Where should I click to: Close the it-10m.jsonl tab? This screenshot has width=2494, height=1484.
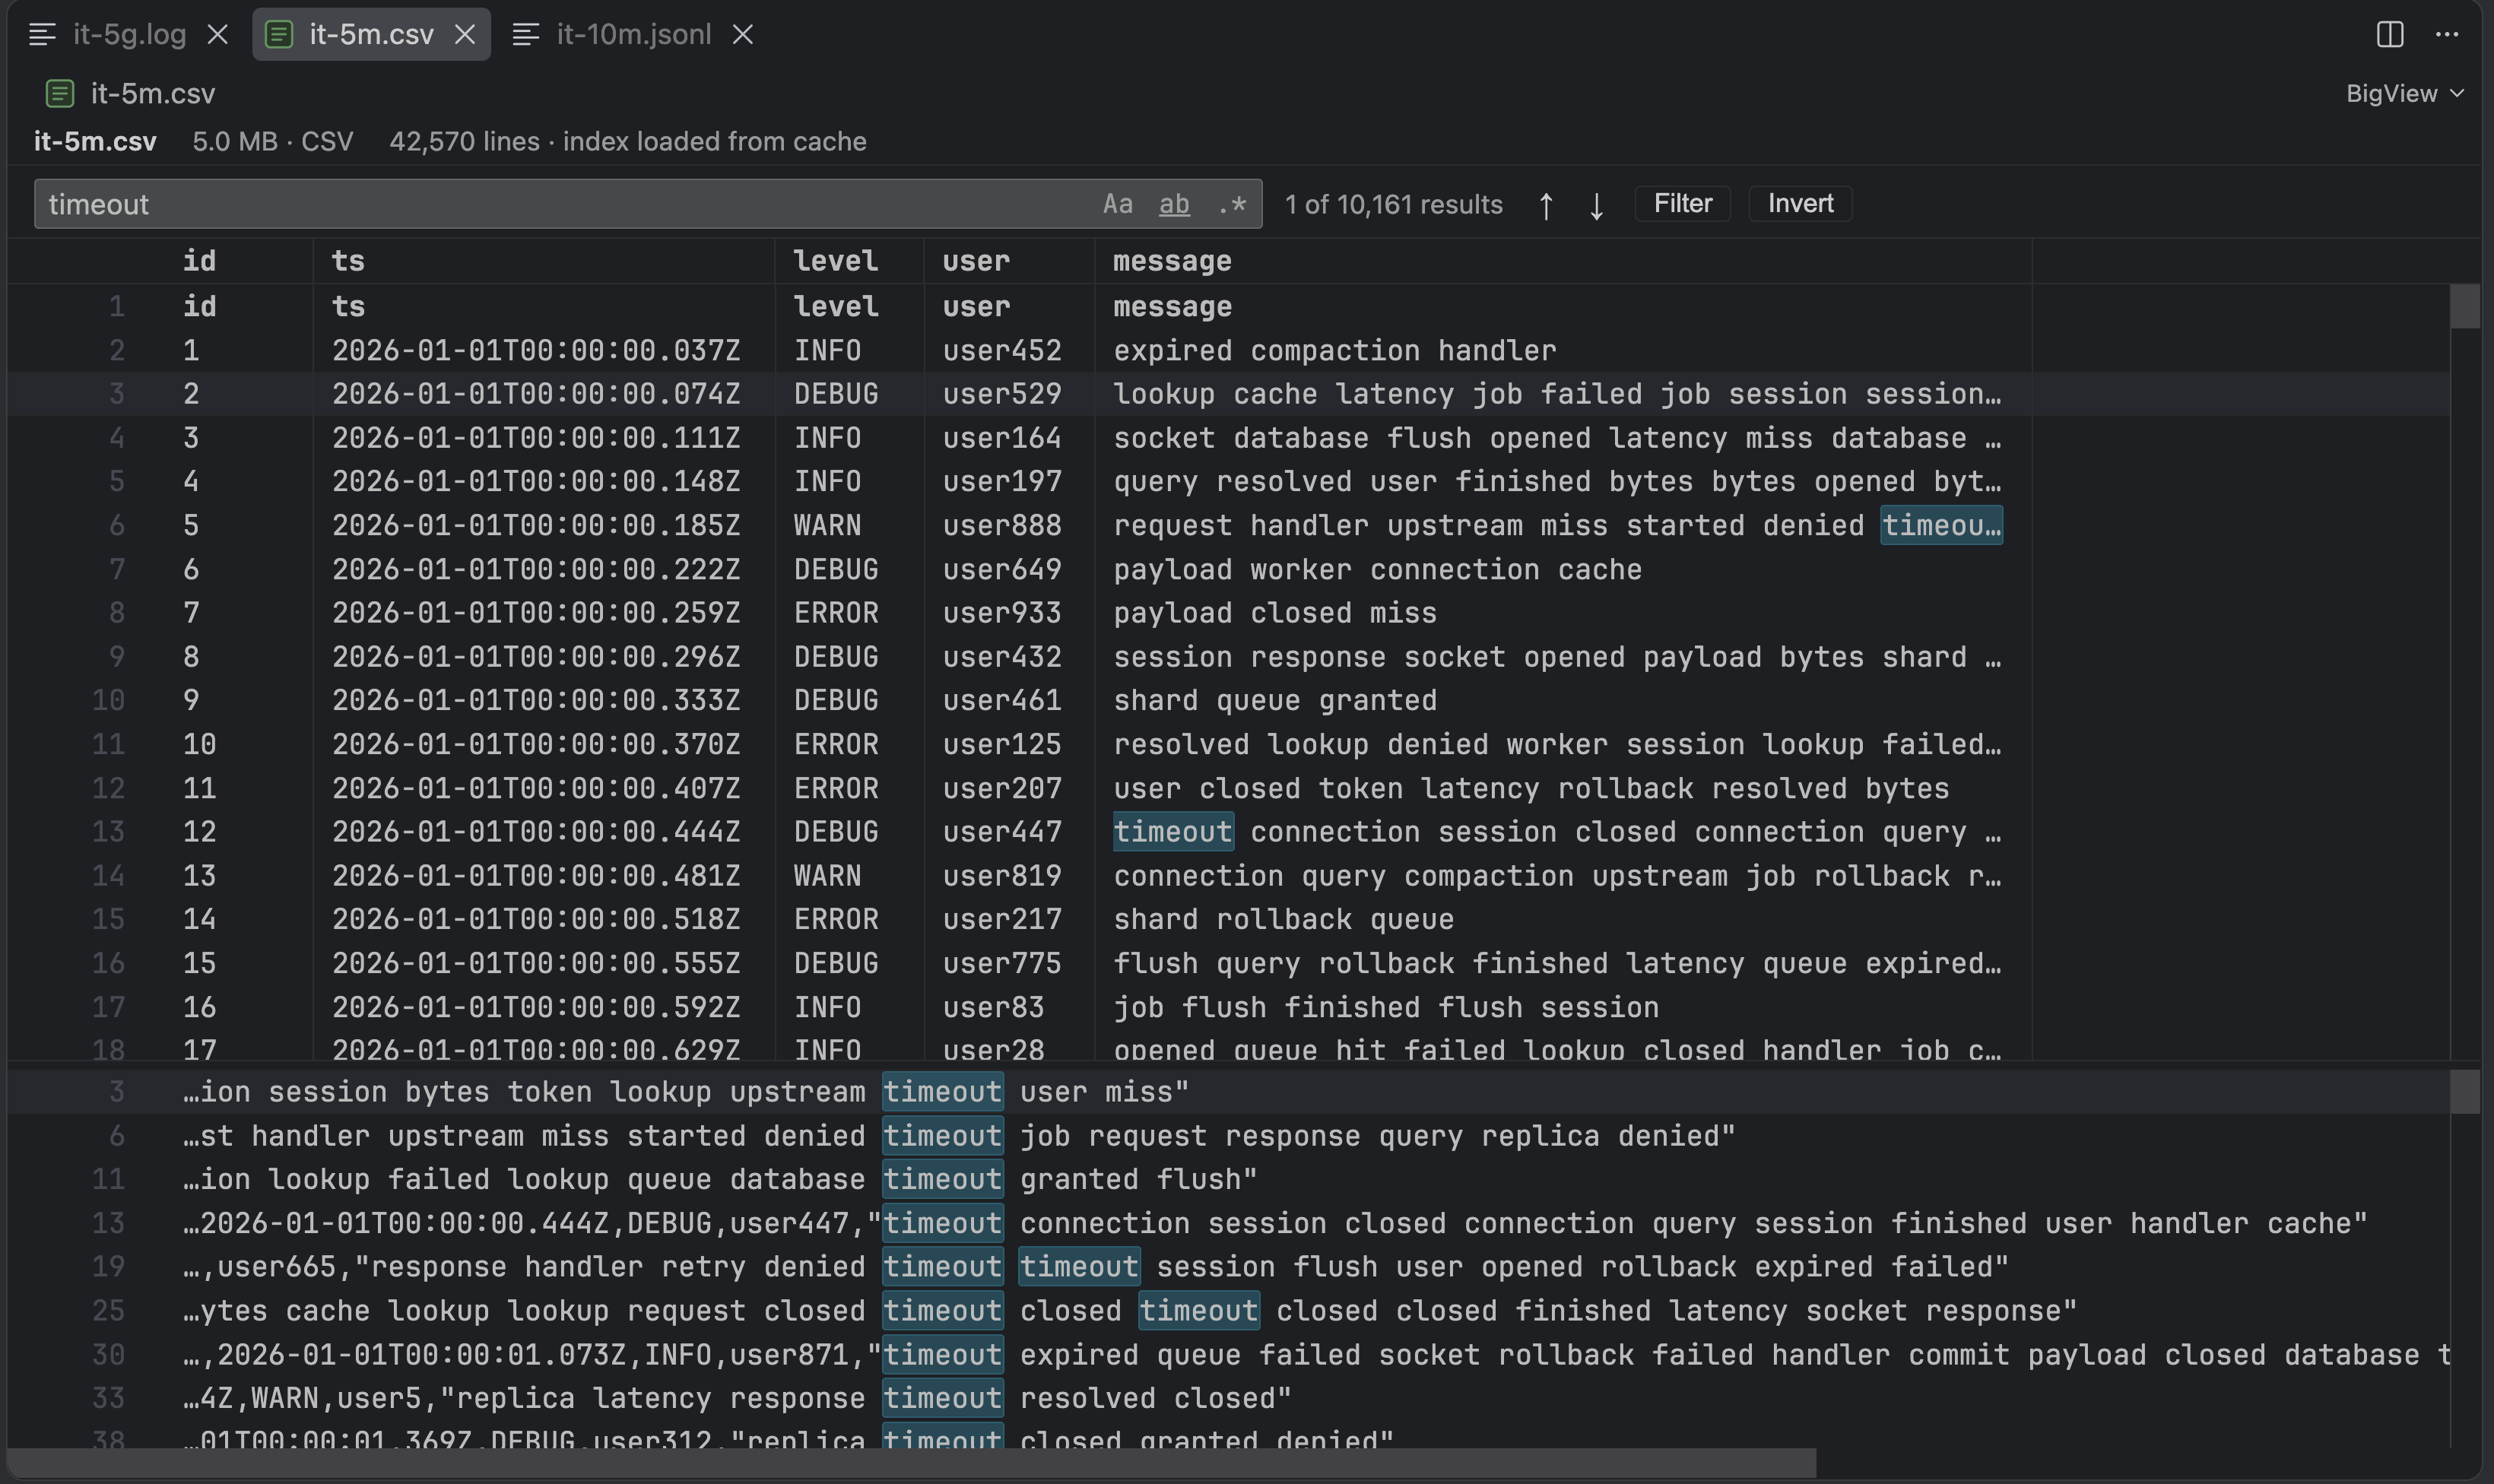coord(743,35)
